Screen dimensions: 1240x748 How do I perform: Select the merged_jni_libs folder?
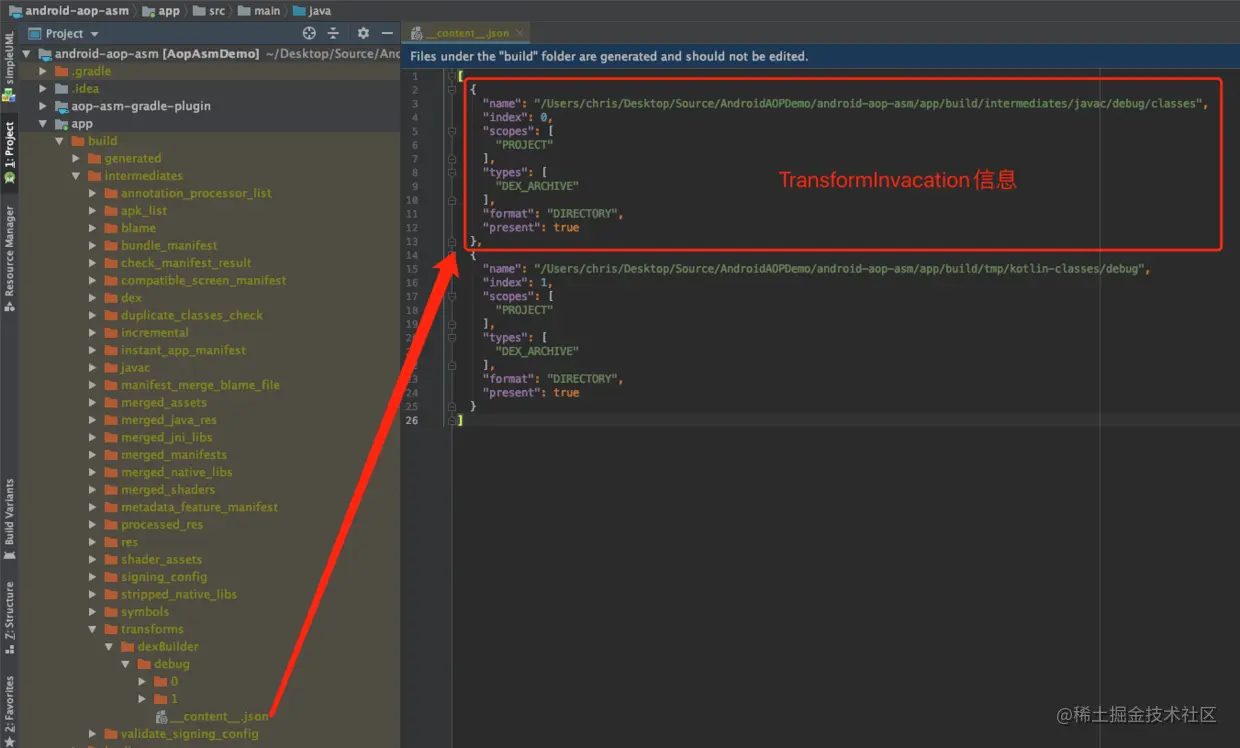pos(157,437)
